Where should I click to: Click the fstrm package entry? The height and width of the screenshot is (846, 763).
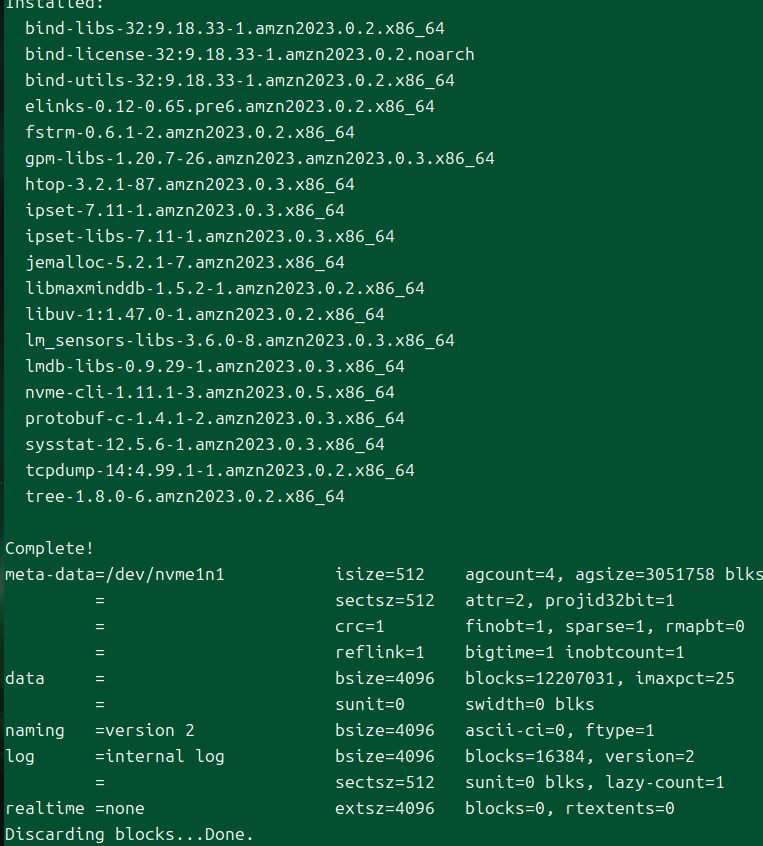pos(190,132)
